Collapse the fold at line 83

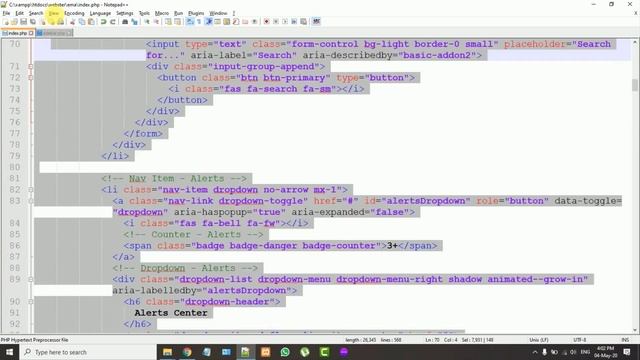pos(31,201)
